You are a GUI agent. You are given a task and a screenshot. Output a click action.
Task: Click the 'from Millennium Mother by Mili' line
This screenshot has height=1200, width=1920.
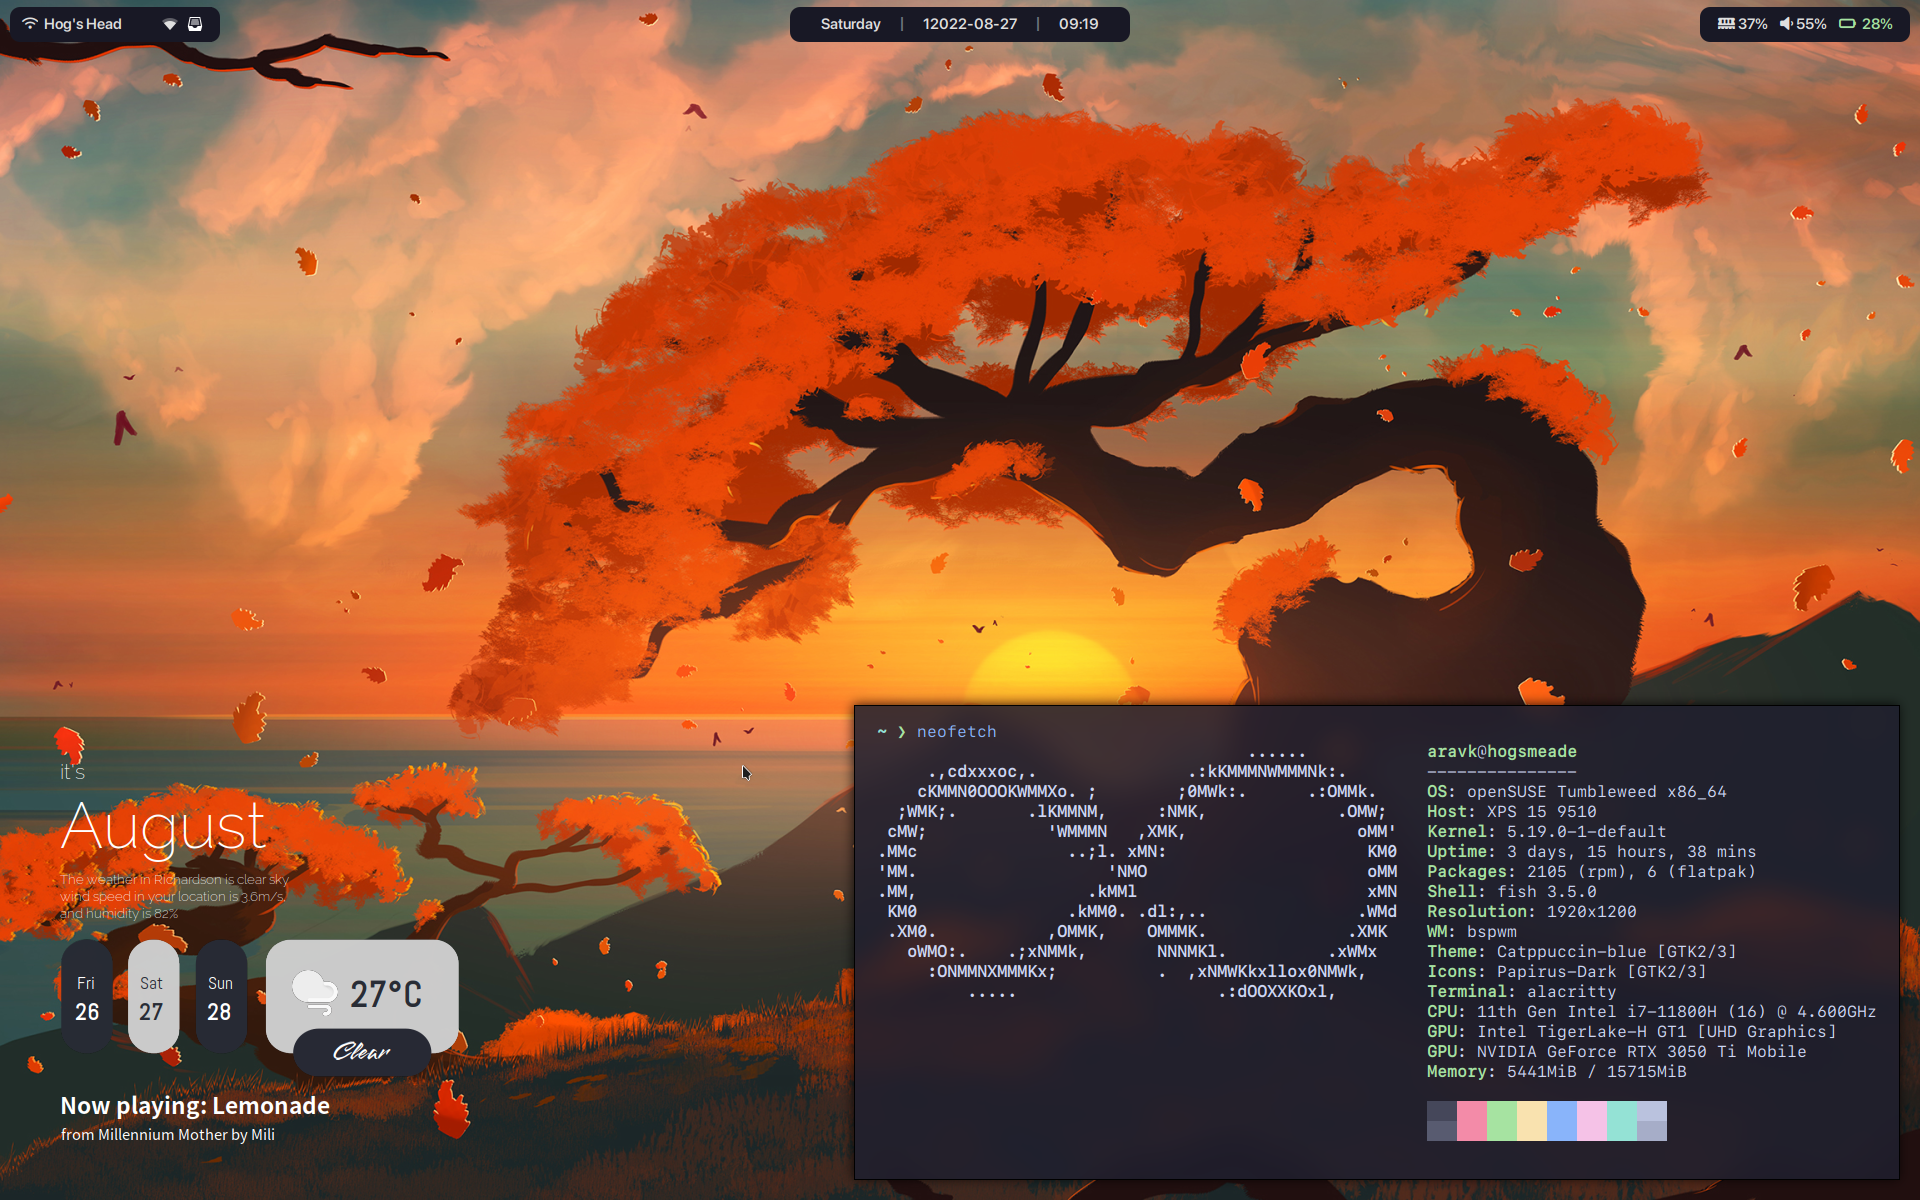[x=168, y=1134]
